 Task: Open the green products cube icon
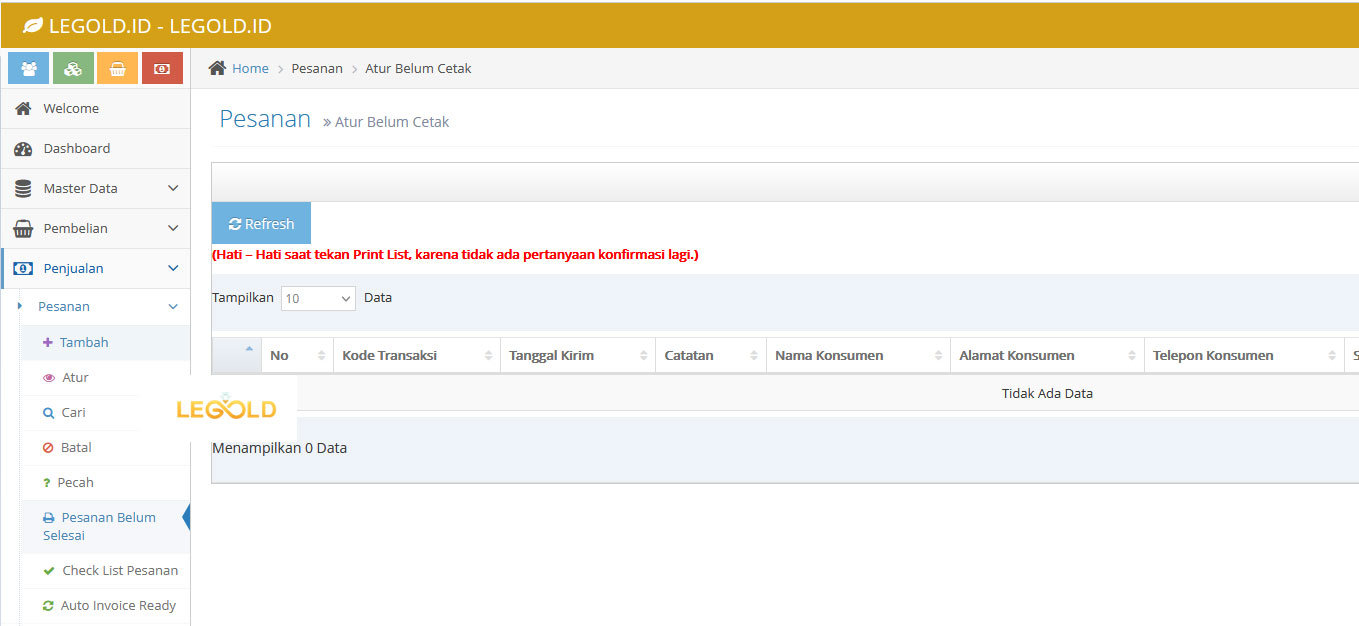tap(73, 68)
